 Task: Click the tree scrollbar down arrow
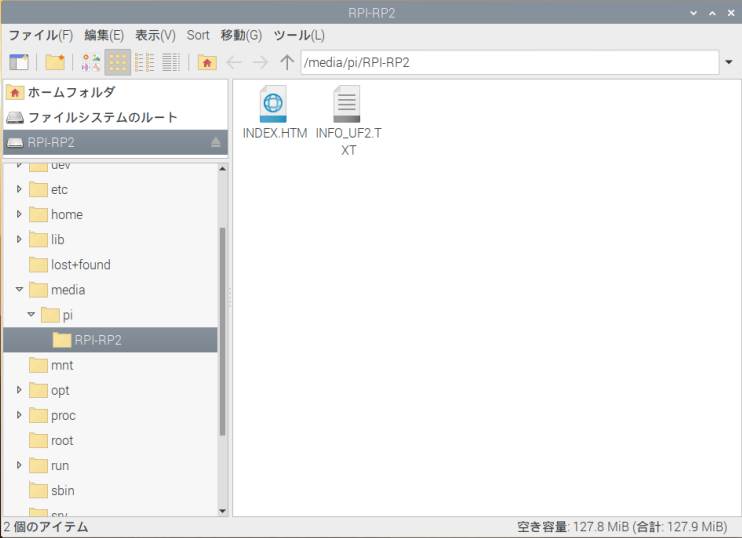pos(222,511)
